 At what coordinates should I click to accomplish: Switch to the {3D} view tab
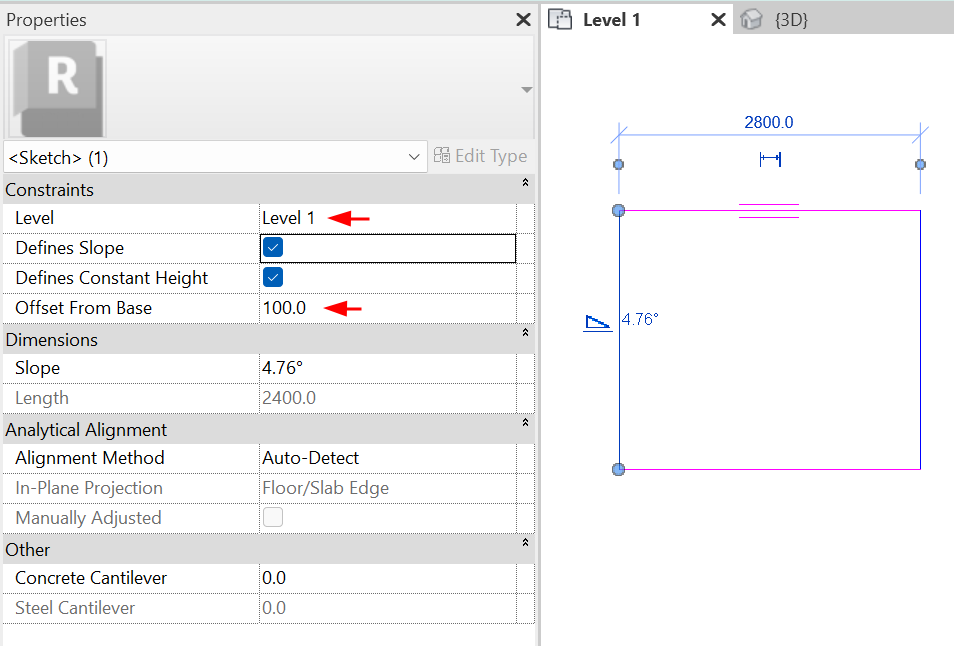(792, 20)
